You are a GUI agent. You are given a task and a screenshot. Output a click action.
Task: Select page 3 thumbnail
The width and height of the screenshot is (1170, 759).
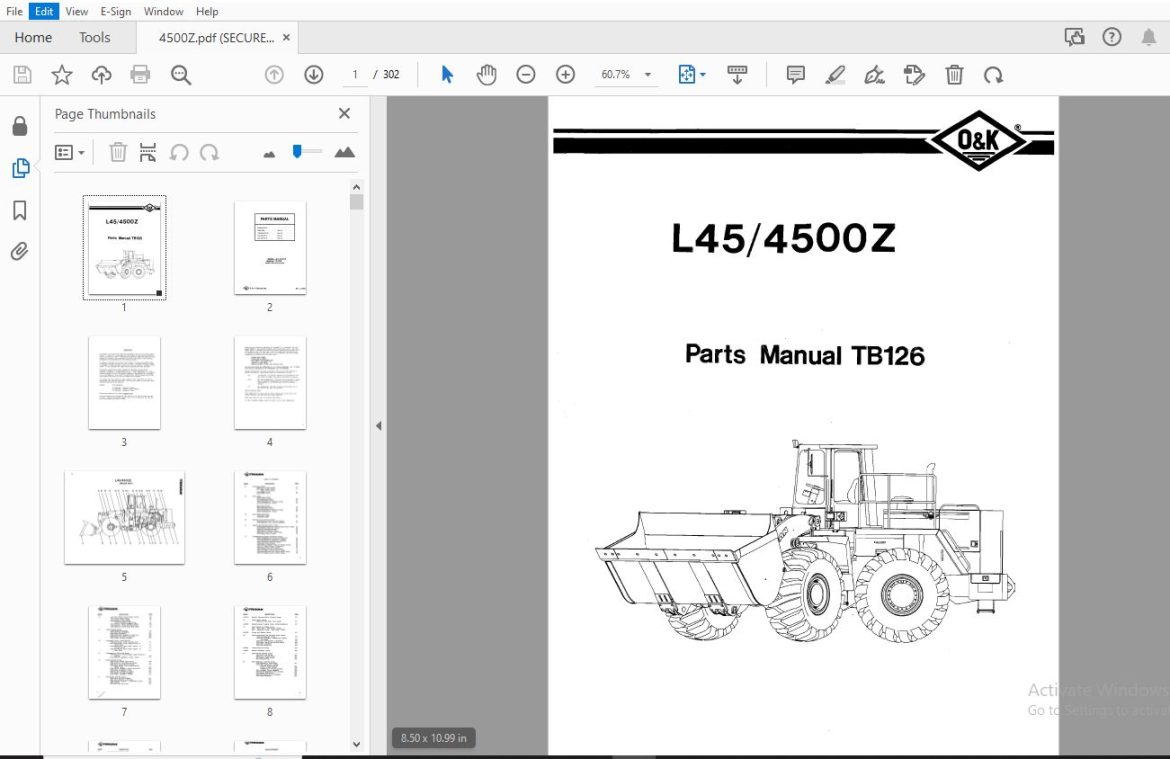[125, 383]
